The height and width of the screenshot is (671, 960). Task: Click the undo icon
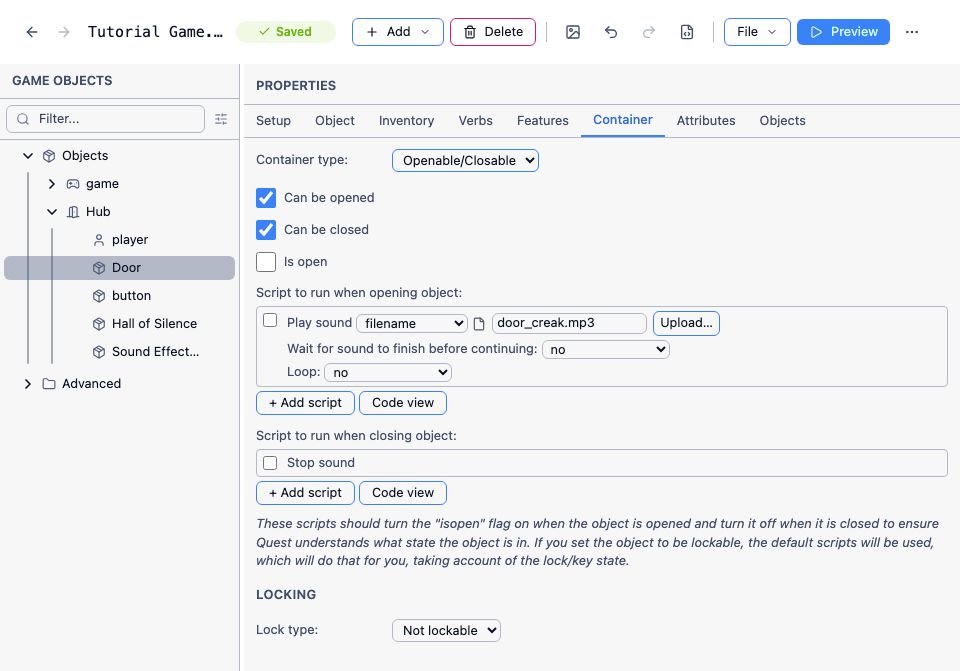610,32
